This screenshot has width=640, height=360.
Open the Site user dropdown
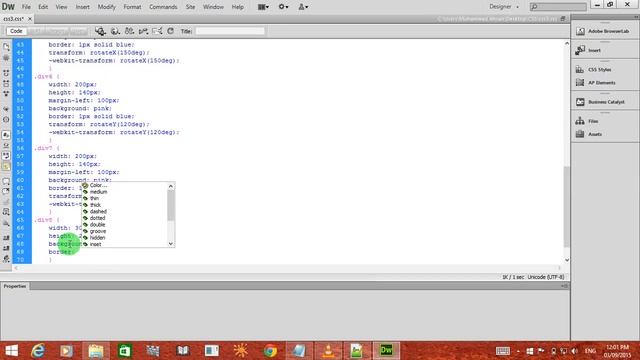click(303, 7)
